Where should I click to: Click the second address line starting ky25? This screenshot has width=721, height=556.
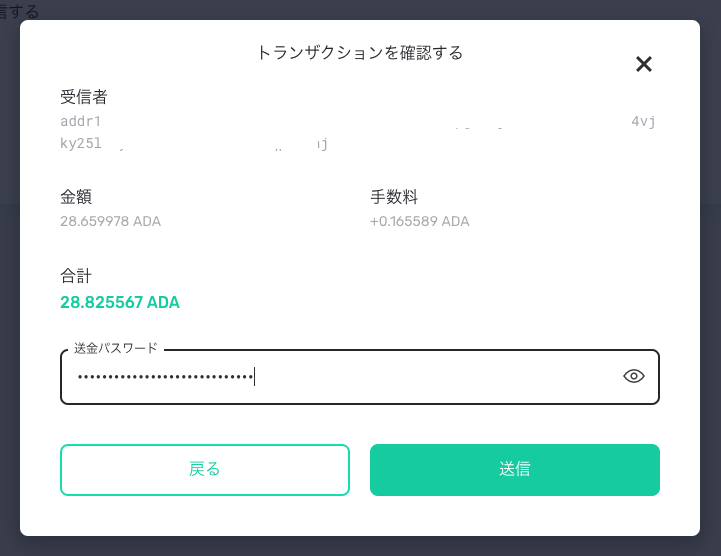click(79, 143)
